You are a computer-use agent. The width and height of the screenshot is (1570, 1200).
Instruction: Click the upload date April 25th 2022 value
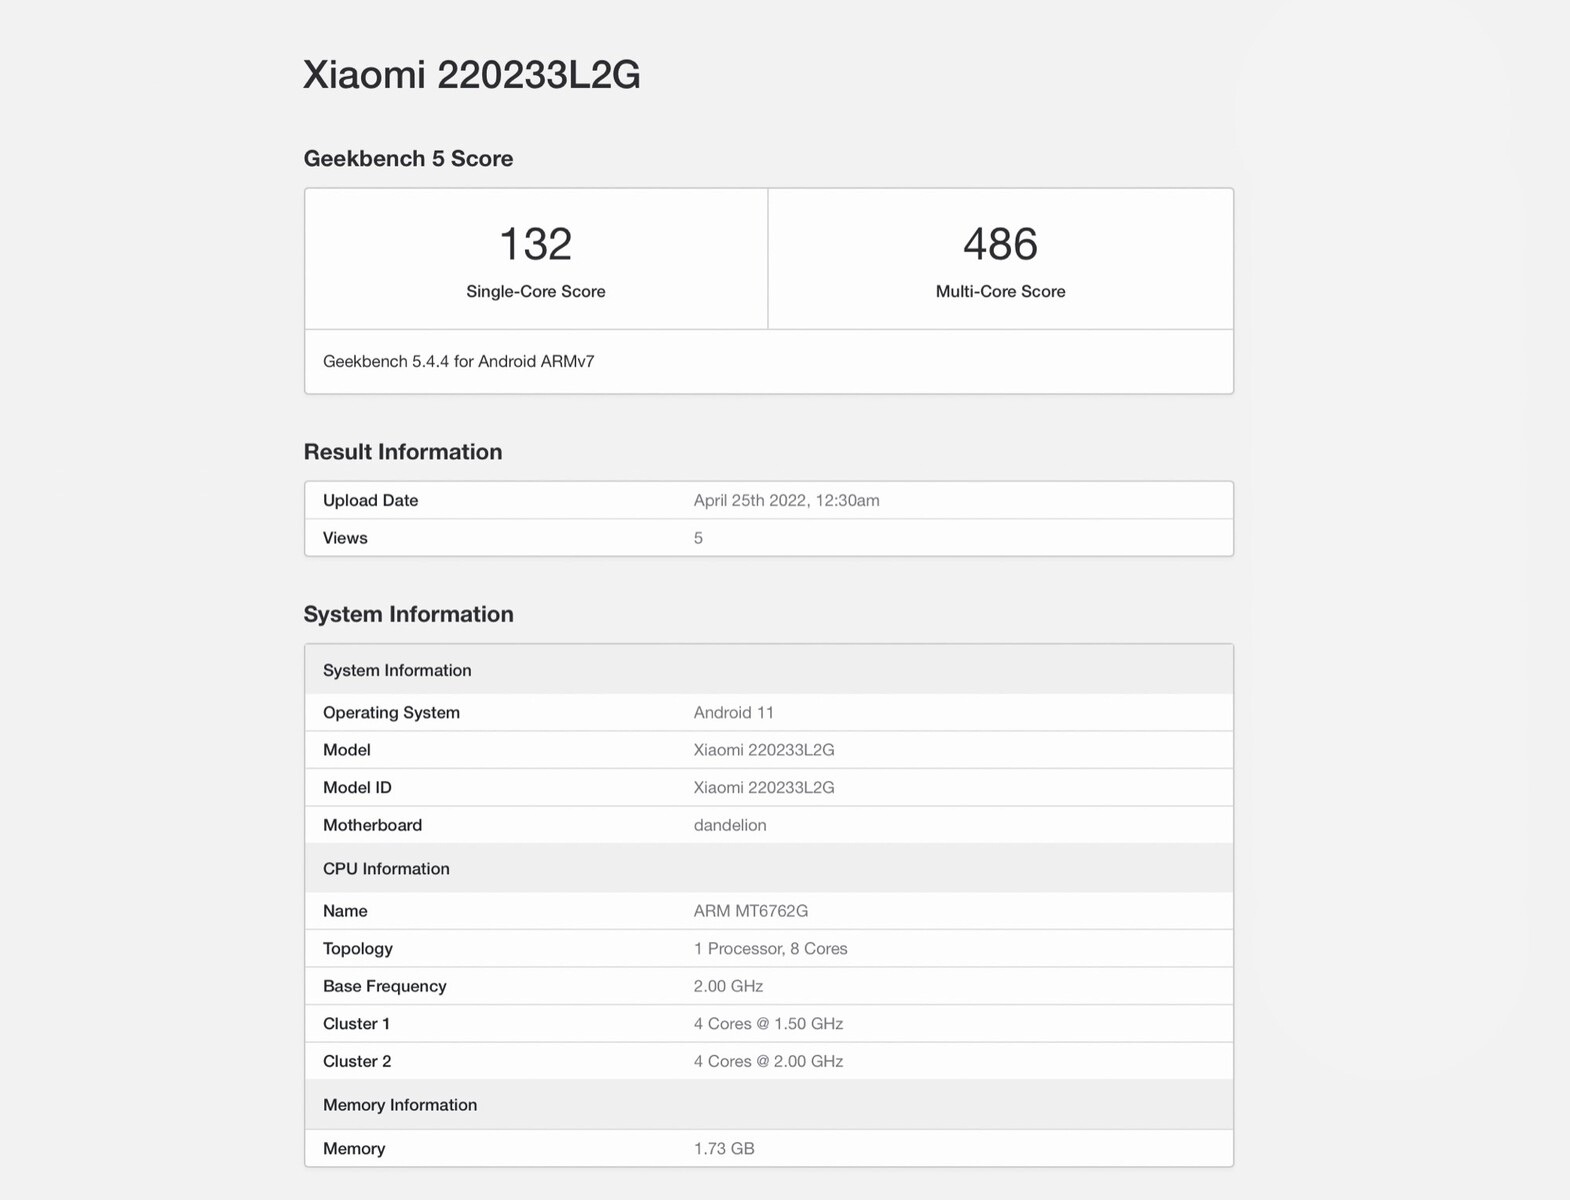pyautogui.click(x=786, y=500)
